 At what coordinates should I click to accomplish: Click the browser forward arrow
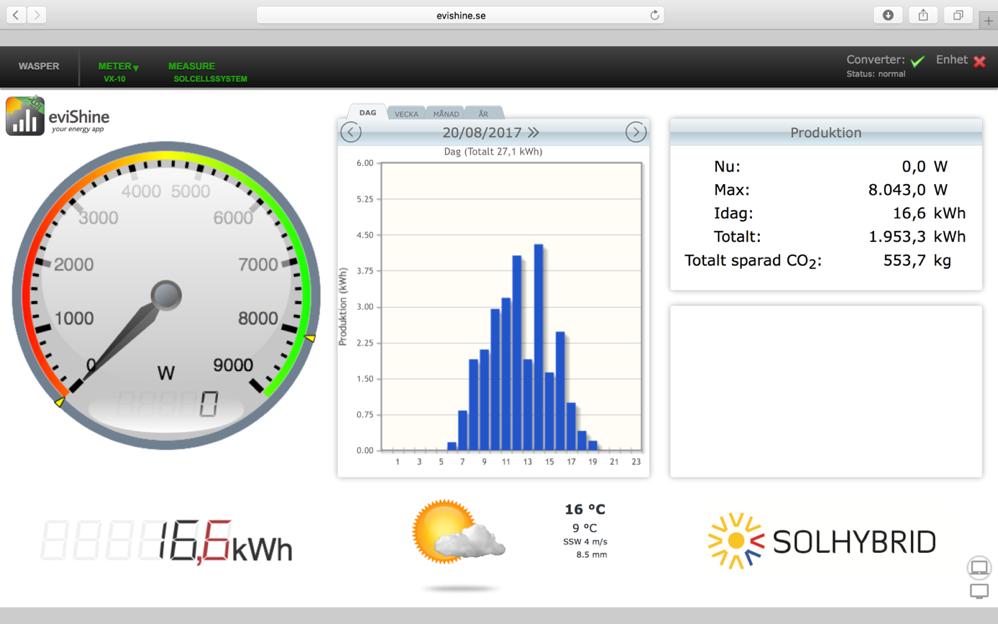37,15
